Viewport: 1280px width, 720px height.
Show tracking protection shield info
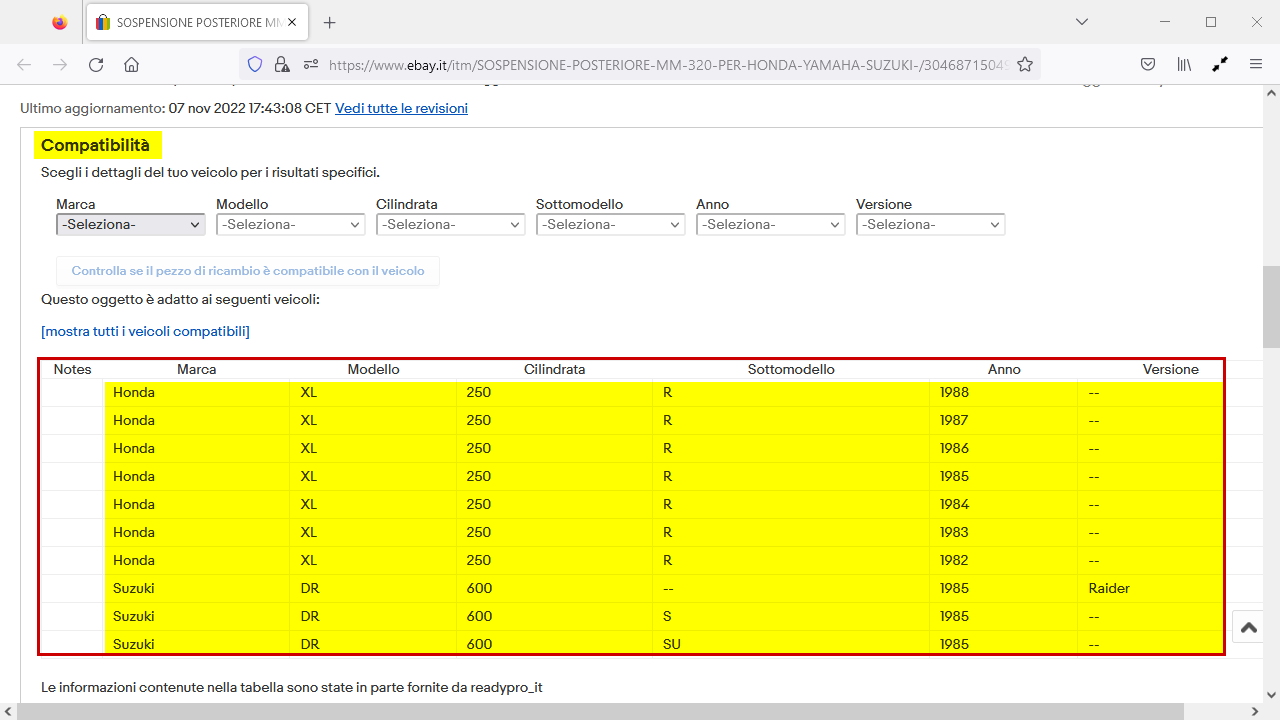click(255, 64)
